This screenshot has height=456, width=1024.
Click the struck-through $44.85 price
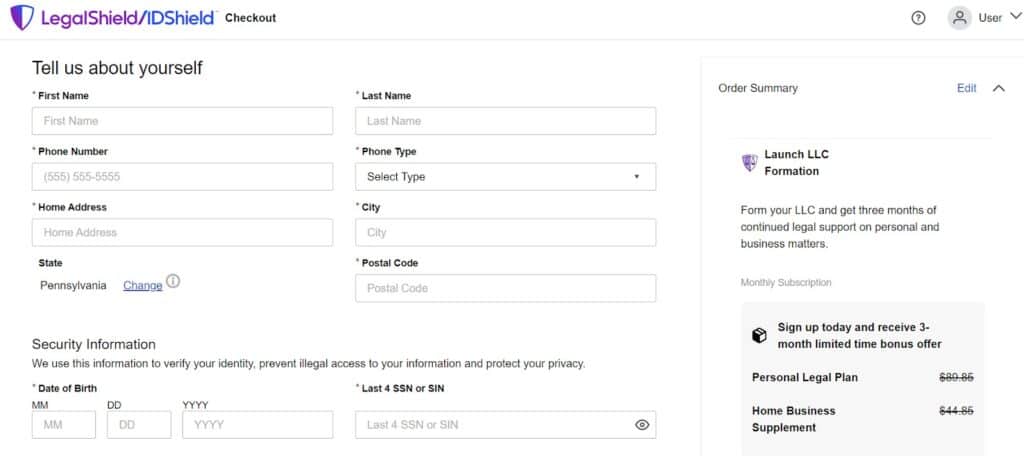point(956,411)
